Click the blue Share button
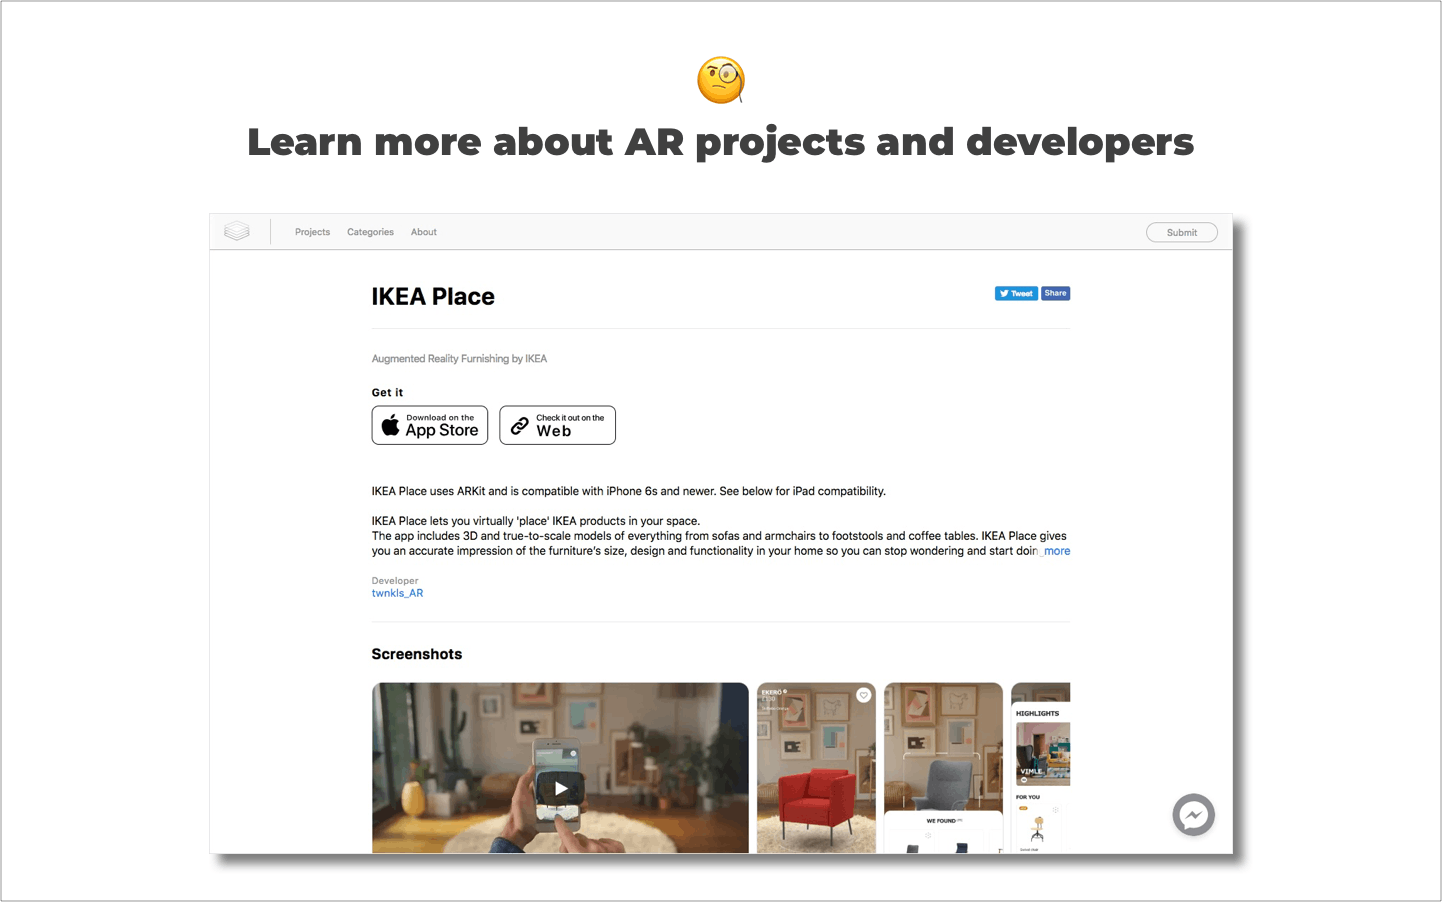 [1055, 293]
